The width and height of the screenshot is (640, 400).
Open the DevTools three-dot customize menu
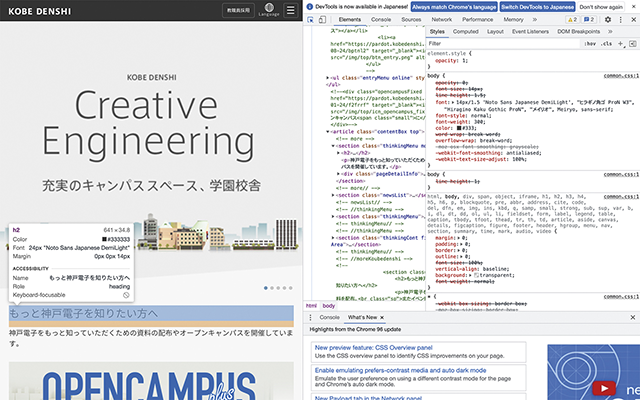[x=620, y=20]
